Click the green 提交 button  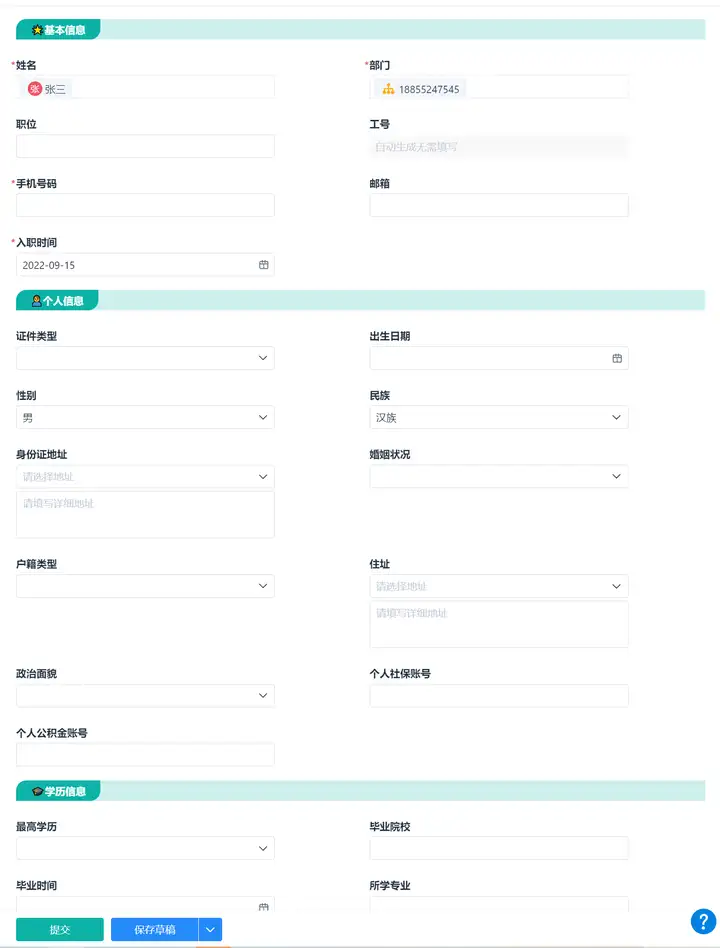(x=60, y=929)
